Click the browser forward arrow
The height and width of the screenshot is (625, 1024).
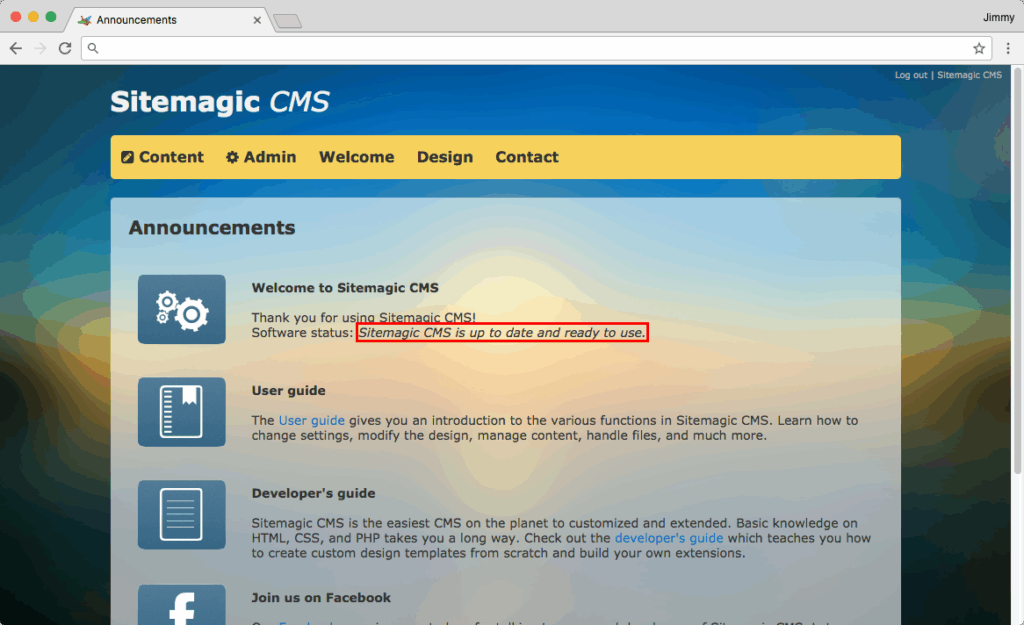(x=40, y=48)
